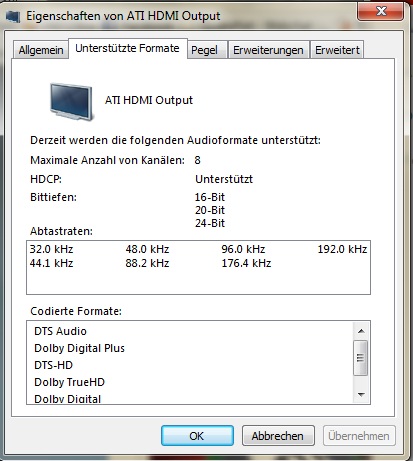The height and width of the screenshot is (461, 413).
Task: Select Dolby TrueHD in encoded formats
Action: [x=69, y=382]
